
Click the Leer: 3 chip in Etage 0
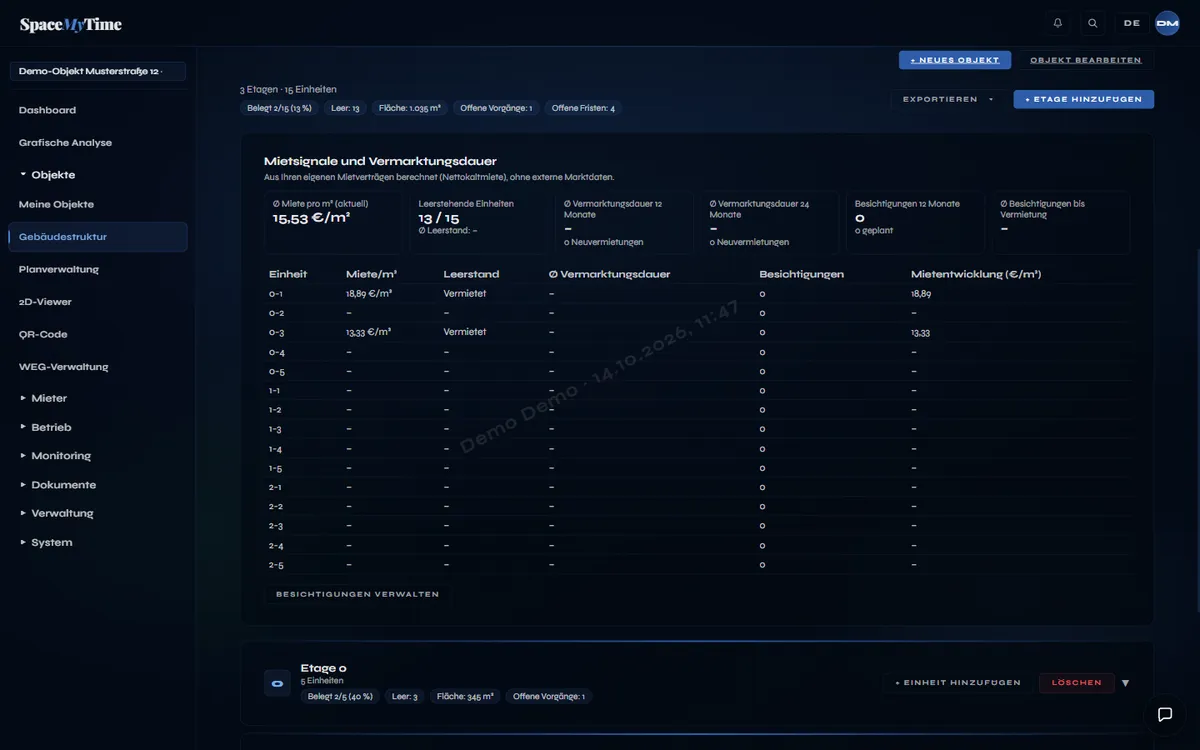[x=404, y=696]
